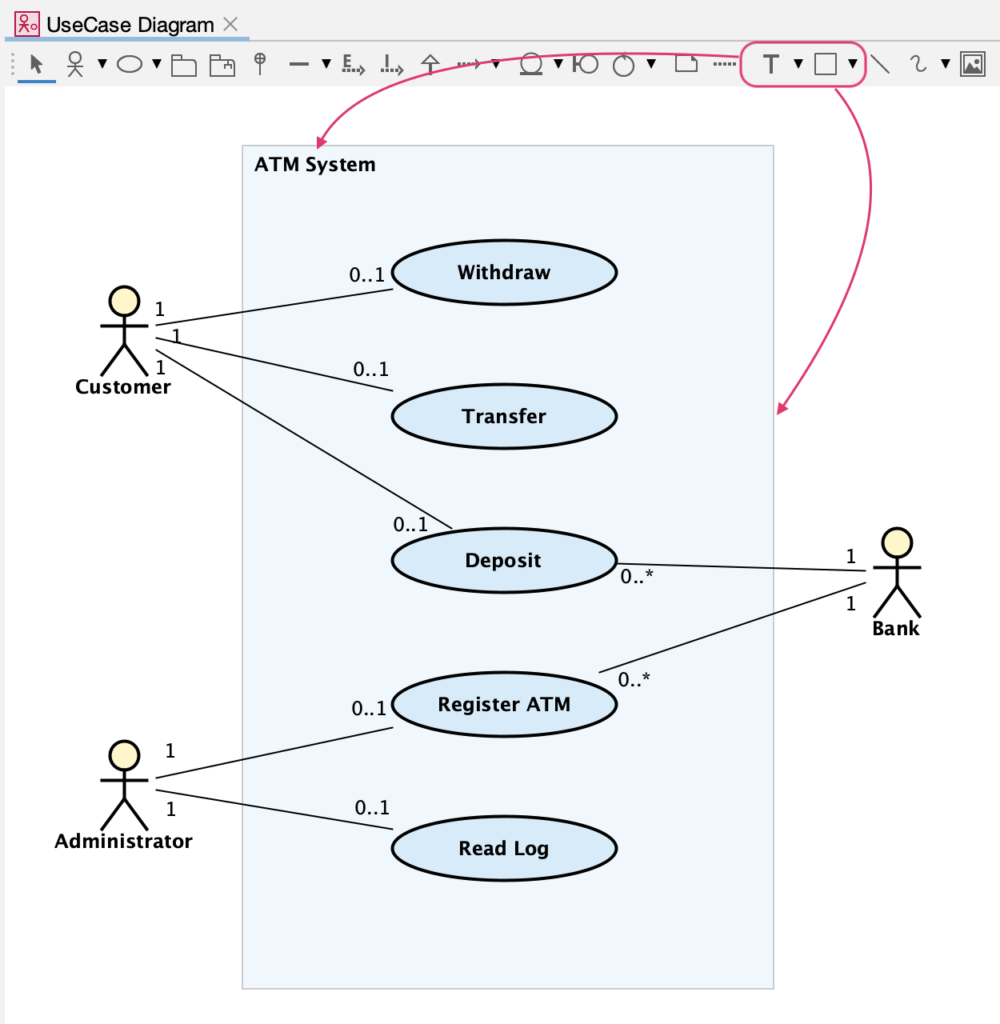Select the Text tool

[x=770, y=64]
